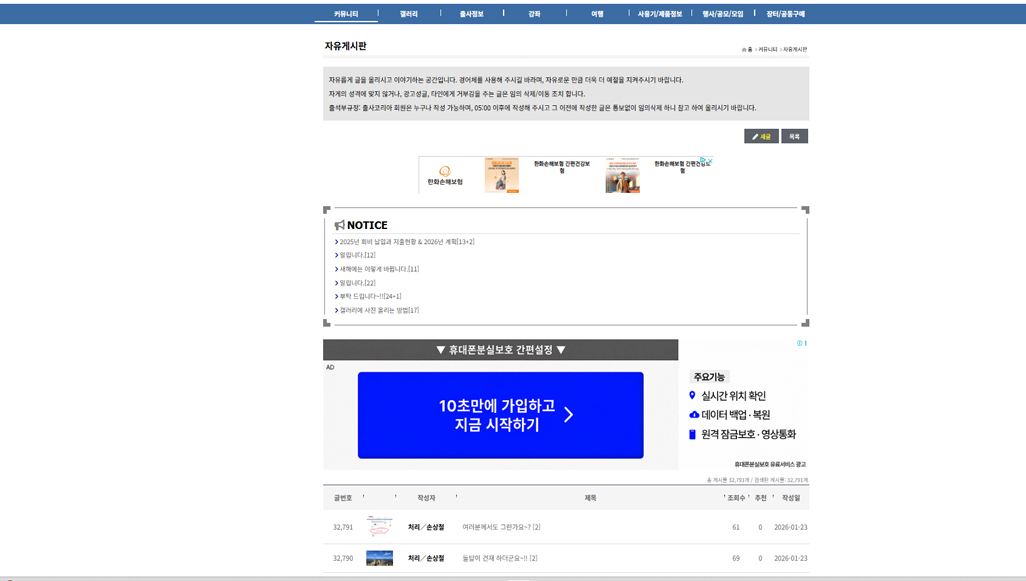Image resolution: width=1026 pixels, height=581 pixels.
Task: Open the notice '갤러리에 사진 올리는 방법'
Action: click(378, 310)
